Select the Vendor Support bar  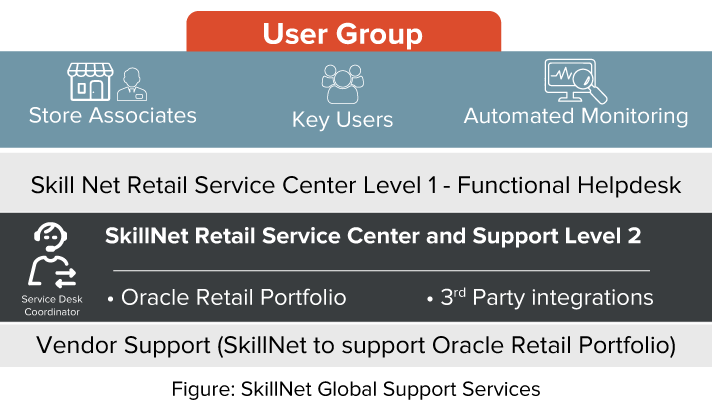(356, 345)
